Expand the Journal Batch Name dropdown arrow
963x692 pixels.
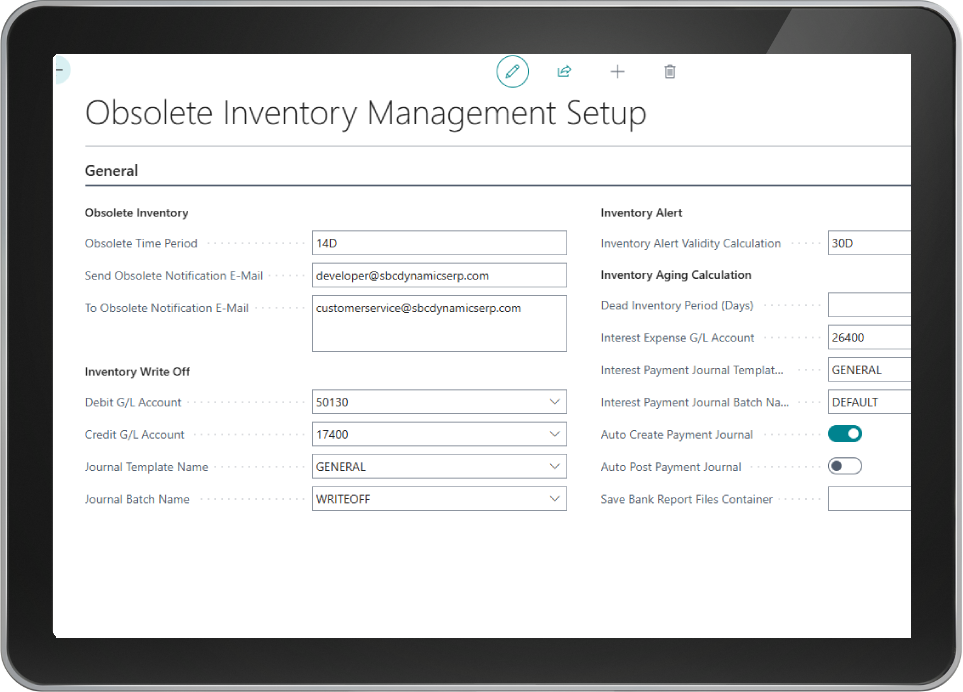[x=555, y=499]
